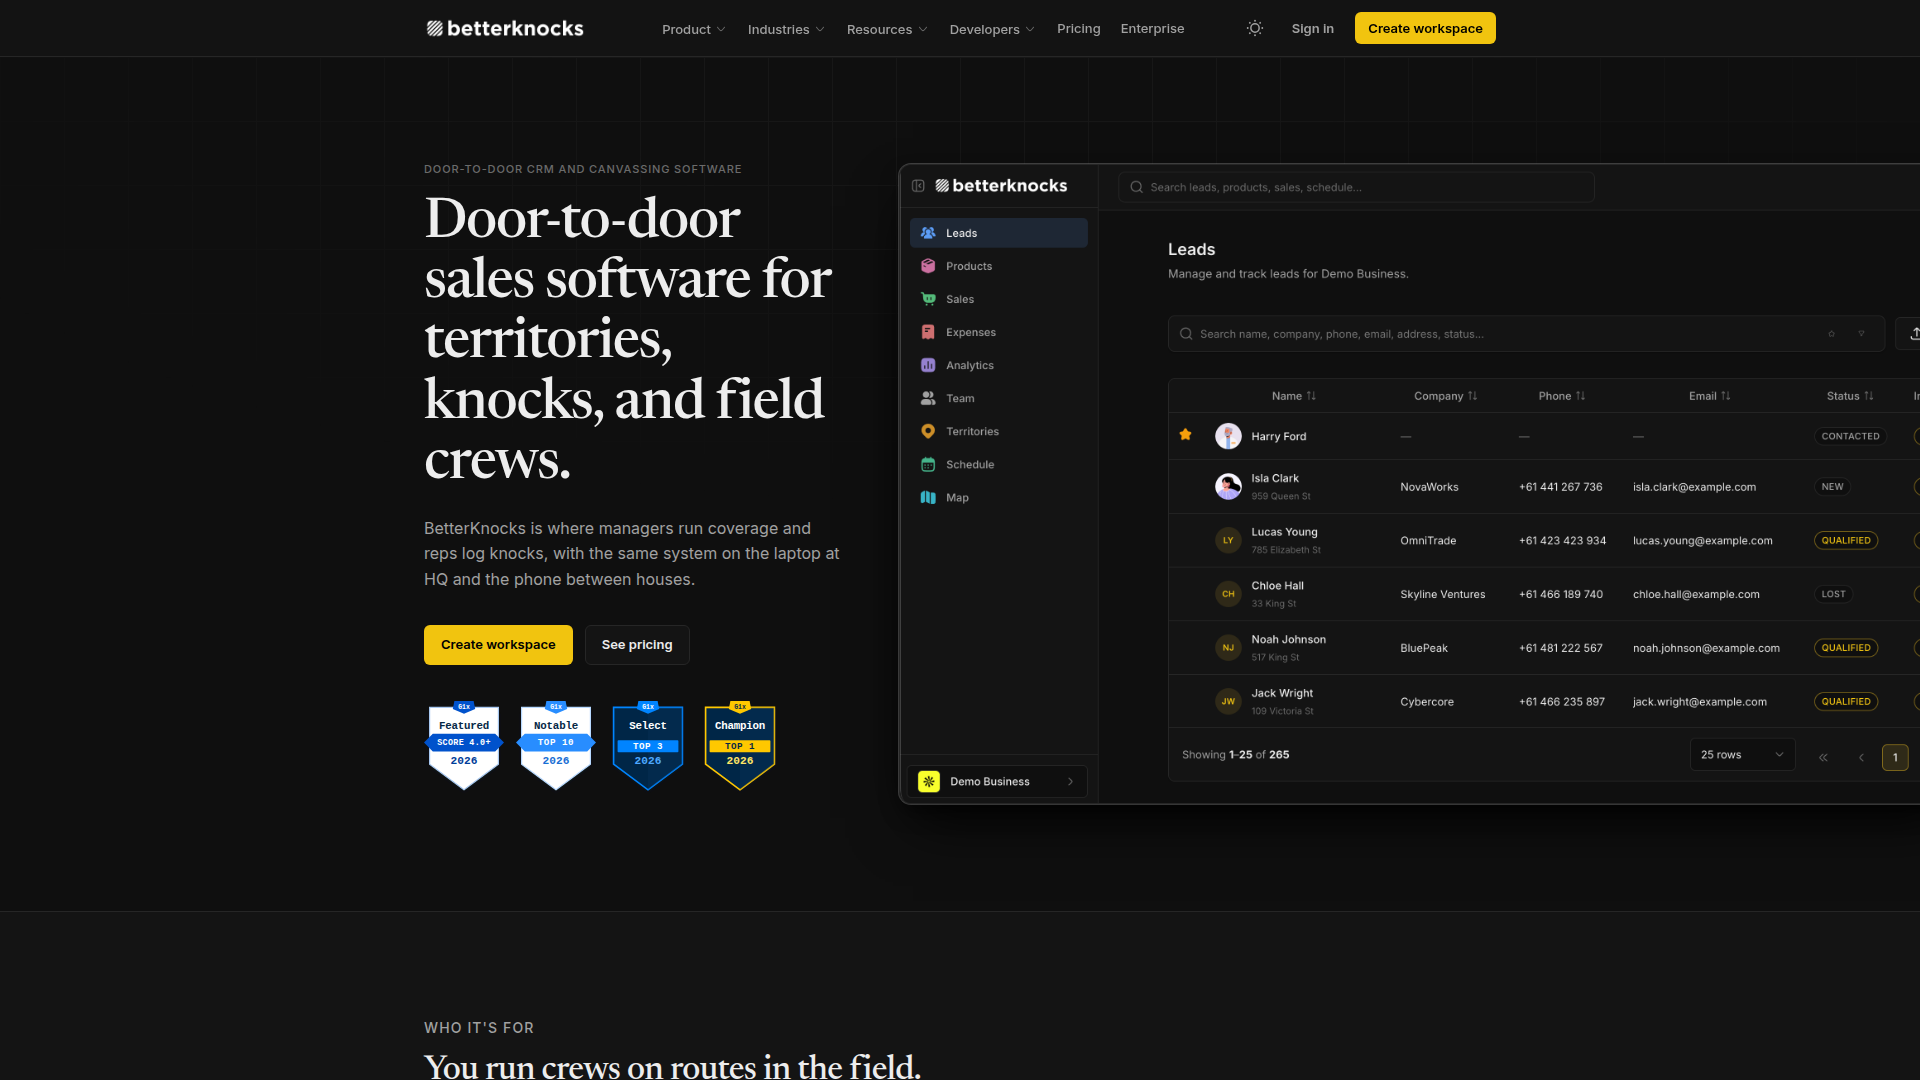Viewport: 1920px width, 1080px height.
Task: Sort leads by the Name column
Action: click(1293, 396)
